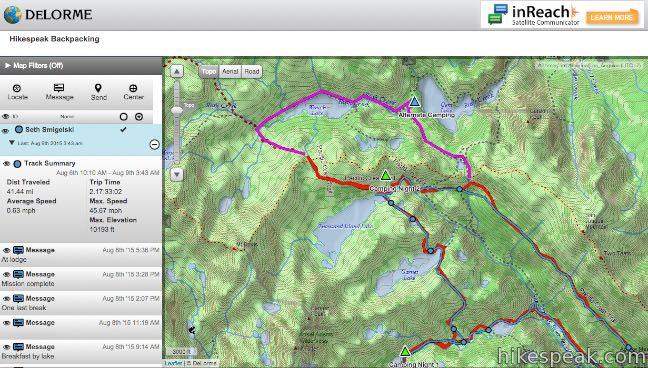Collapse the 'Last: Aug 9th' triangle under Seth
Image resolution: width=648 pixels, height=368 pixels.
point(12,143)
